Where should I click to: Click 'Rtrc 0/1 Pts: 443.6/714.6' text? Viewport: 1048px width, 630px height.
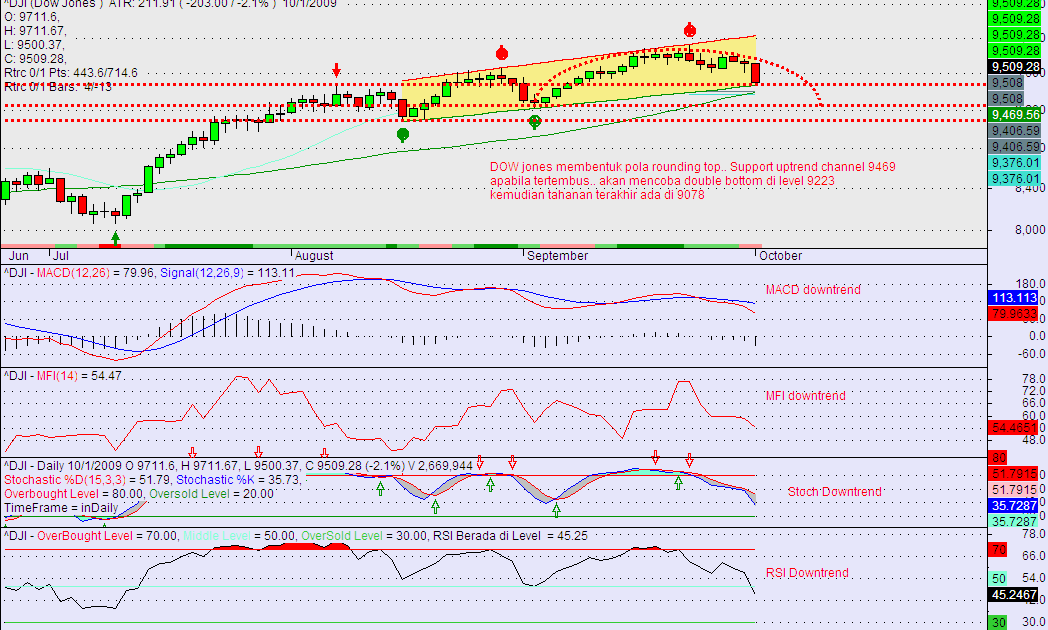point(71,73)
